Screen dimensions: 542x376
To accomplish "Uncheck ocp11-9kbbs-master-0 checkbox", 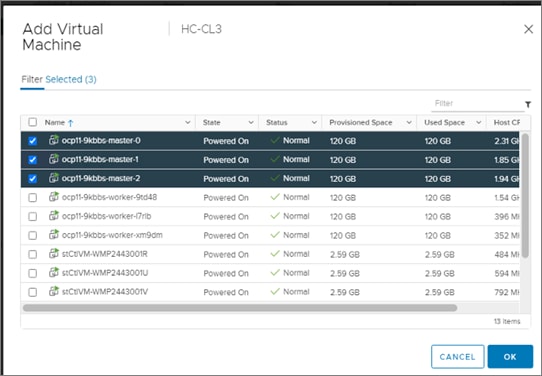I will coord(32,141).
